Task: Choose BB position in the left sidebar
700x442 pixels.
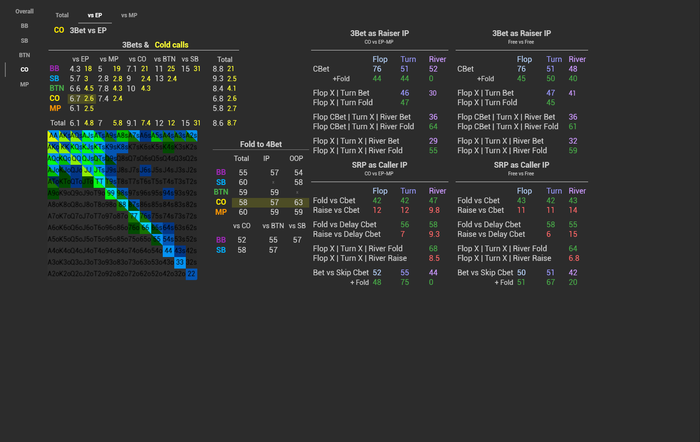Action: [24, 26]
